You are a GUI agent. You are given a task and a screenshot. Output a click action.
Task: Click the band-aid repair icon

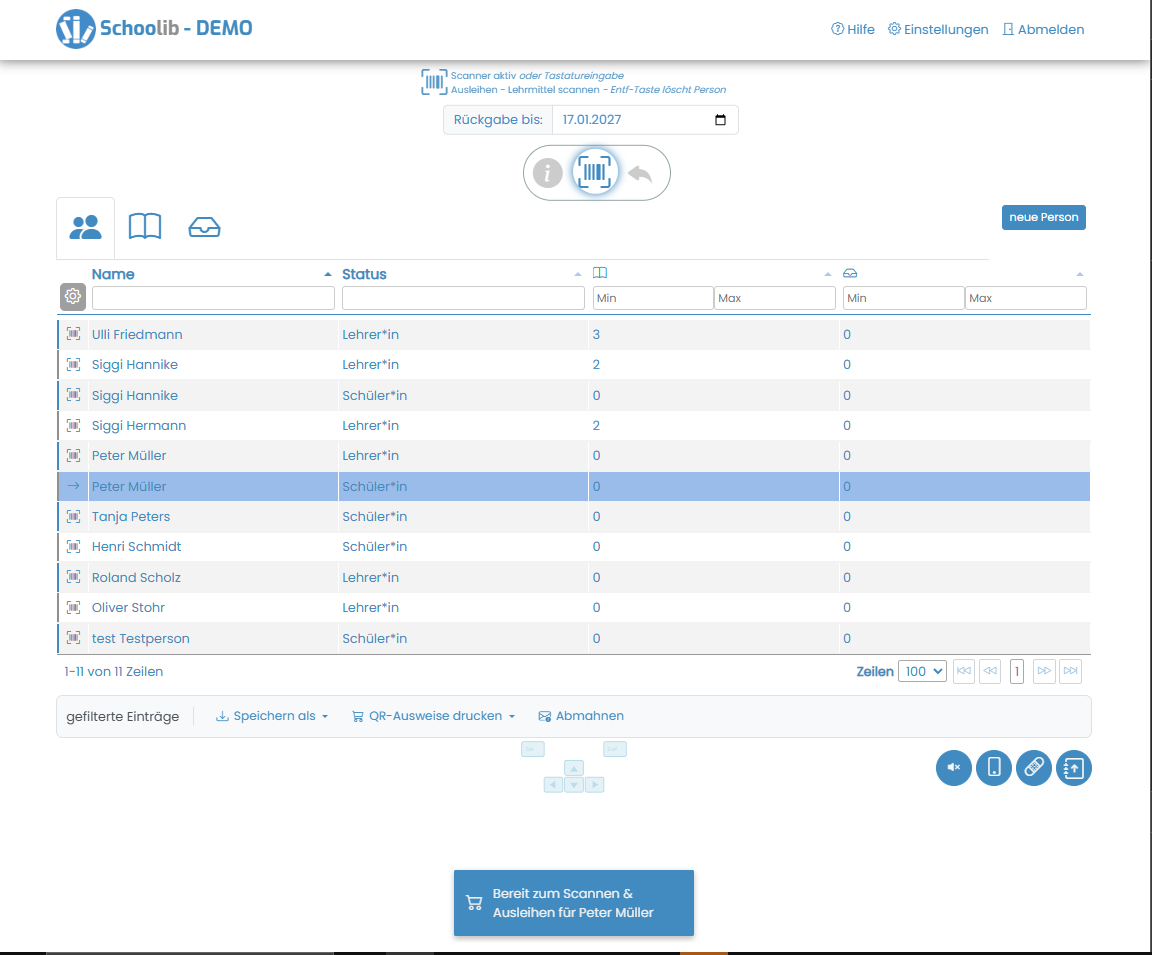[x=1033, y=768]
